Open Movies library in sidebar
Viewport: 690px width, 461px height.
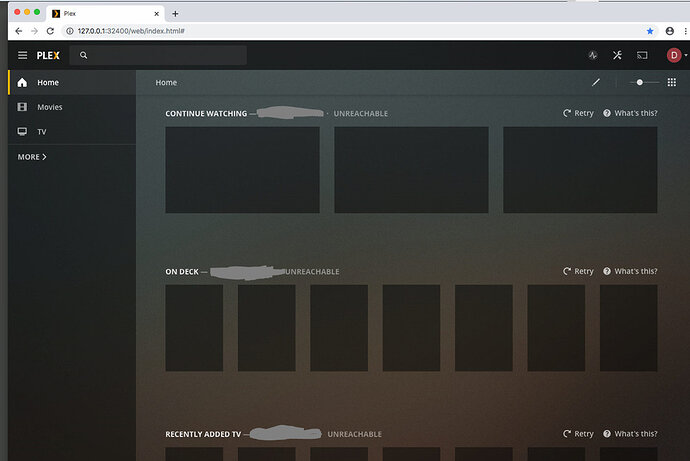pyautogui.click(x=72, y=107)
